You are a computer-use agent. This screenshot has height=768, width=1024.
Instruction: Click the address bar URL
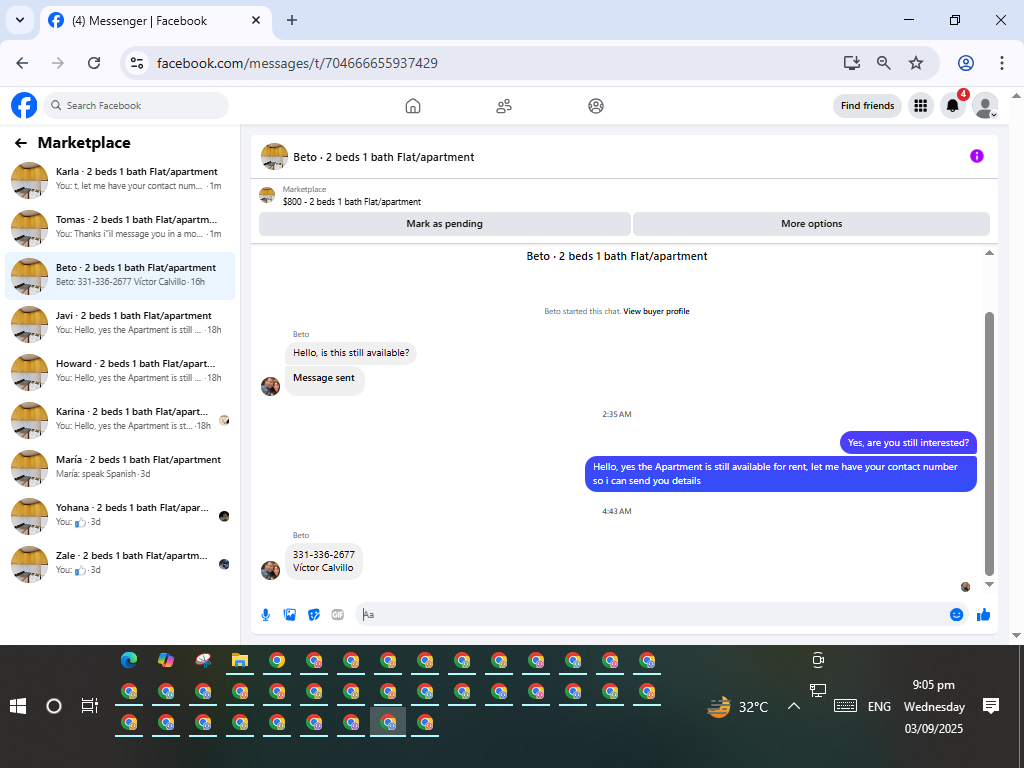297,63
